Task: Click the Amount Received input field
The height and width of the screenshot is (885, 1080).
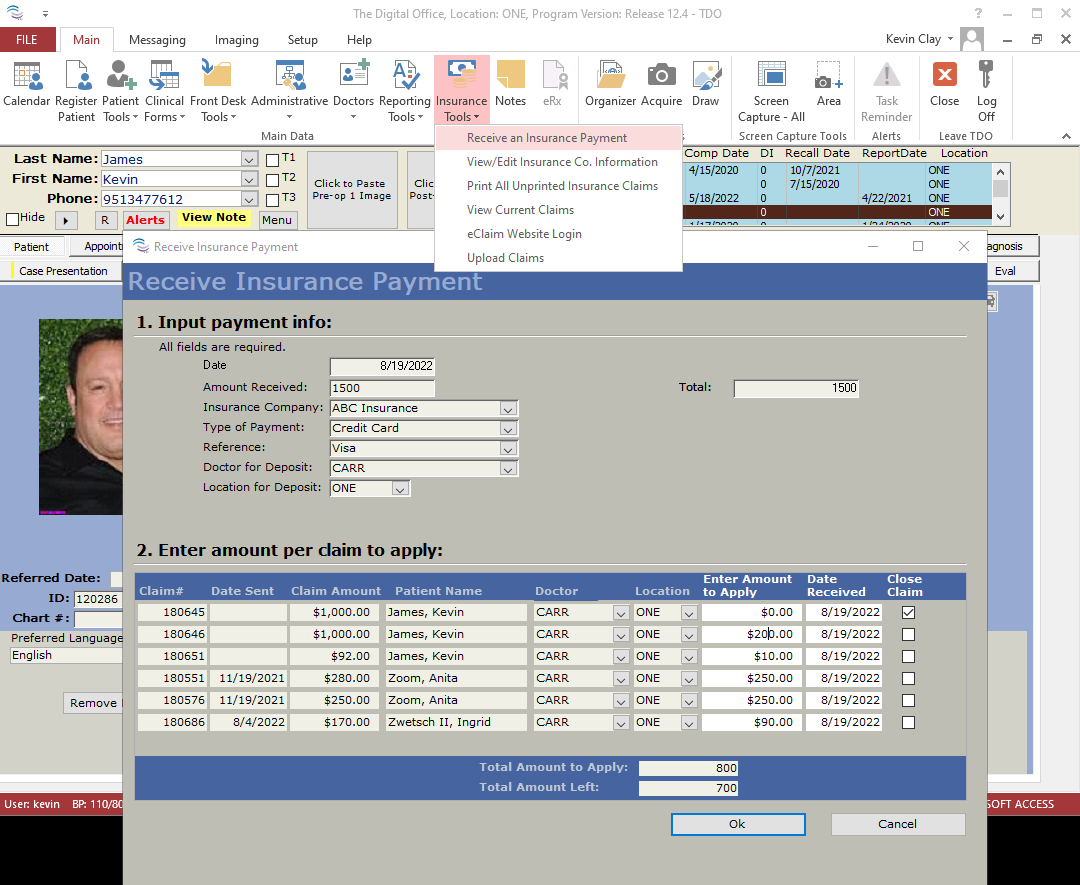Action: point(382,388)
